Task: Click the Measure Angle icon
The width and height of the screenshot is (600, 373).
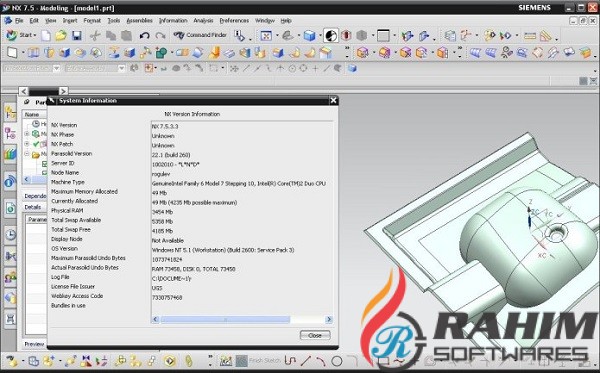Action: pyautogui.click(x=545, y=36)
